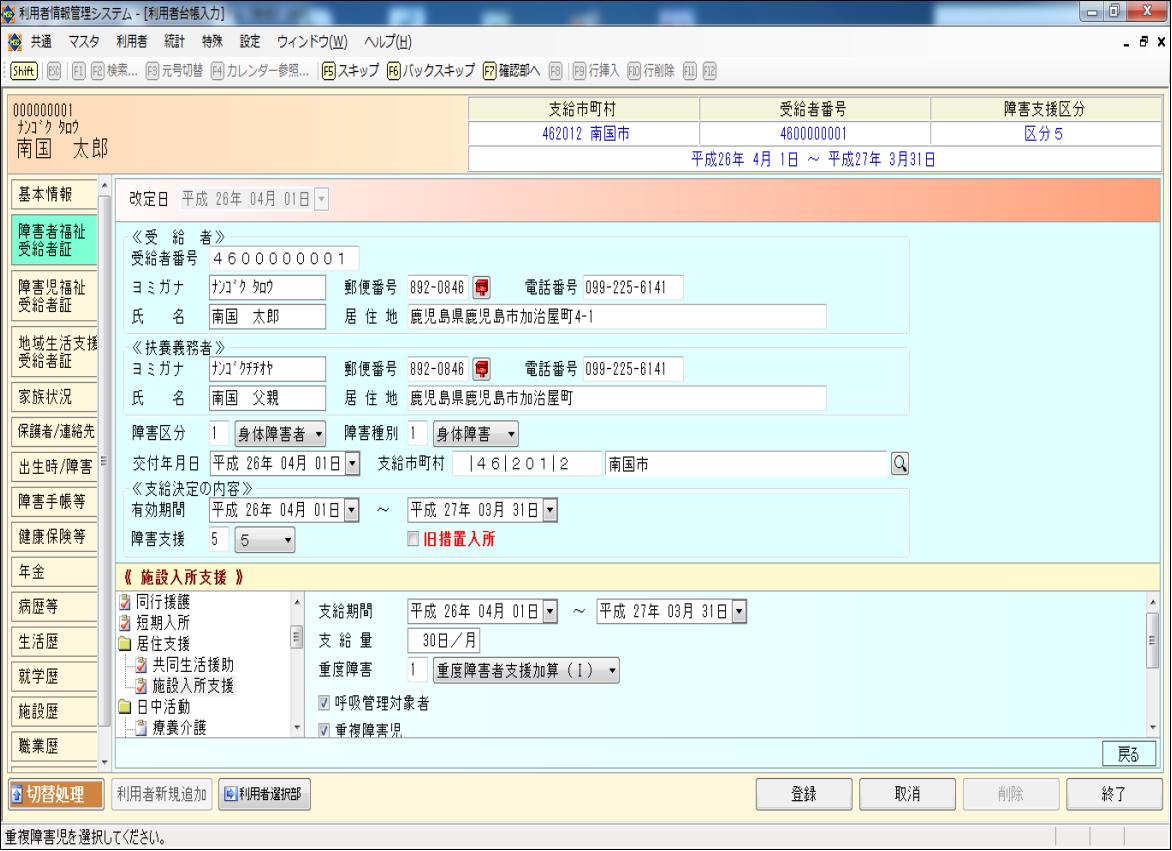1172x851 pixels.
Task: Click the postal code lookup icon for 受給者
Action: (482, 288)
